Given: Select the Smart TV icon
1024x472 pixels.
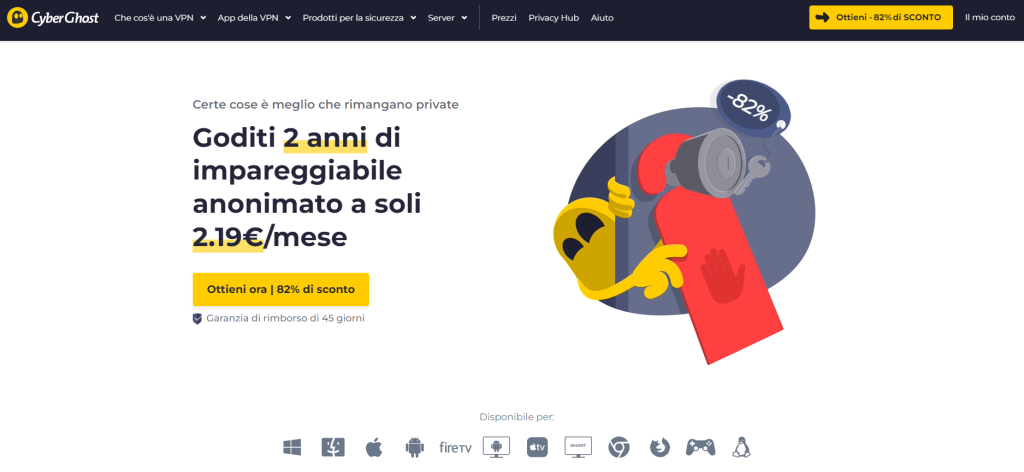Looking at the screenshot, I should coord(578,447).
